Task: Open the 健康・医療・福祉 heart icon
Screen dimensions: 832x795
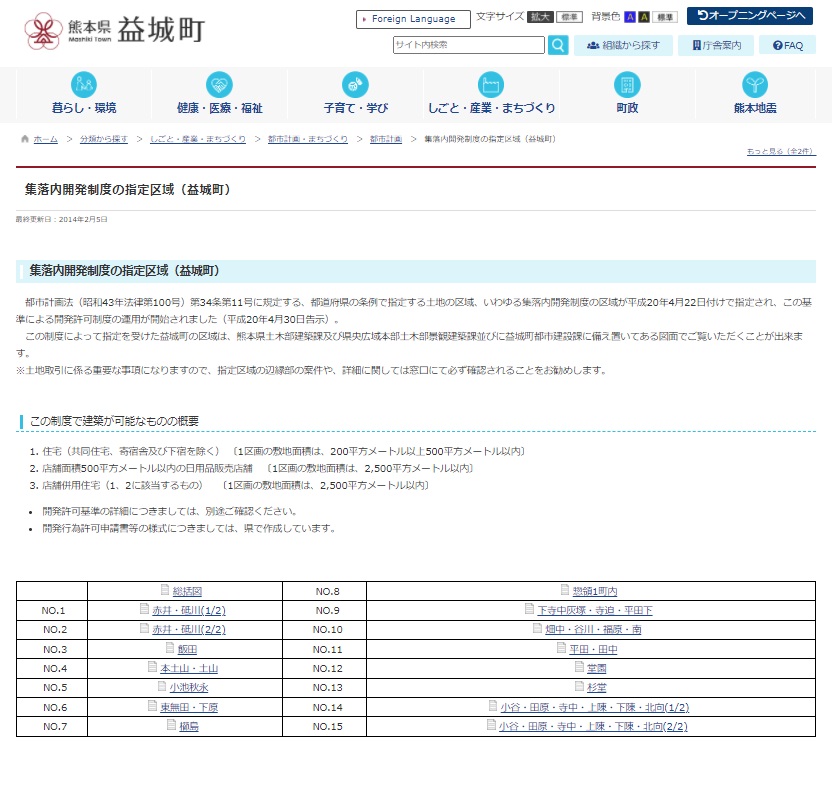Action: coord(219,85)
